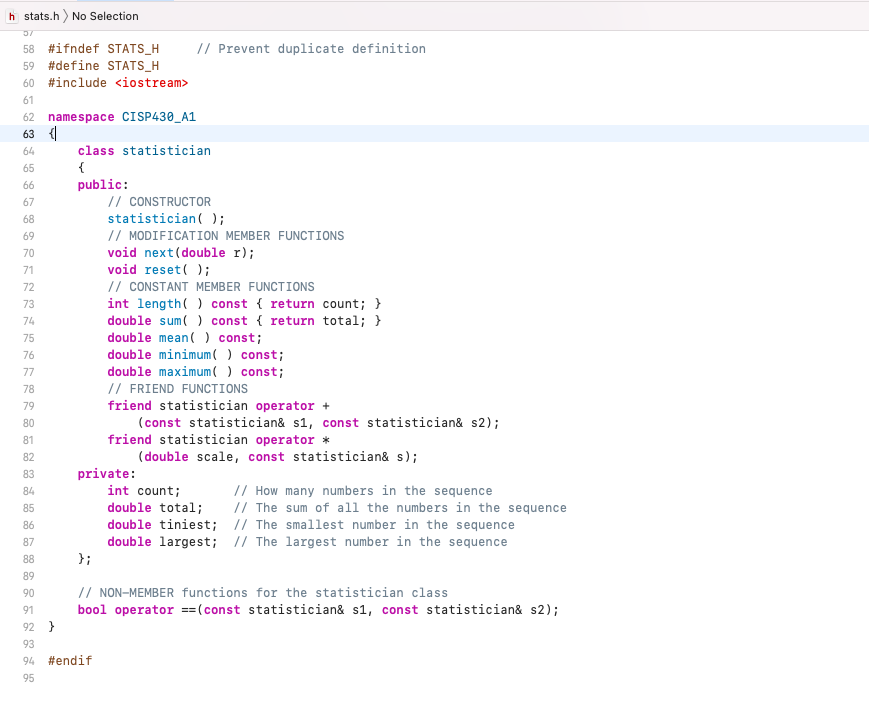Viewport: 869px width, 704px height.
Task: Click the header file icon in the jump bar
Action: 11,16
